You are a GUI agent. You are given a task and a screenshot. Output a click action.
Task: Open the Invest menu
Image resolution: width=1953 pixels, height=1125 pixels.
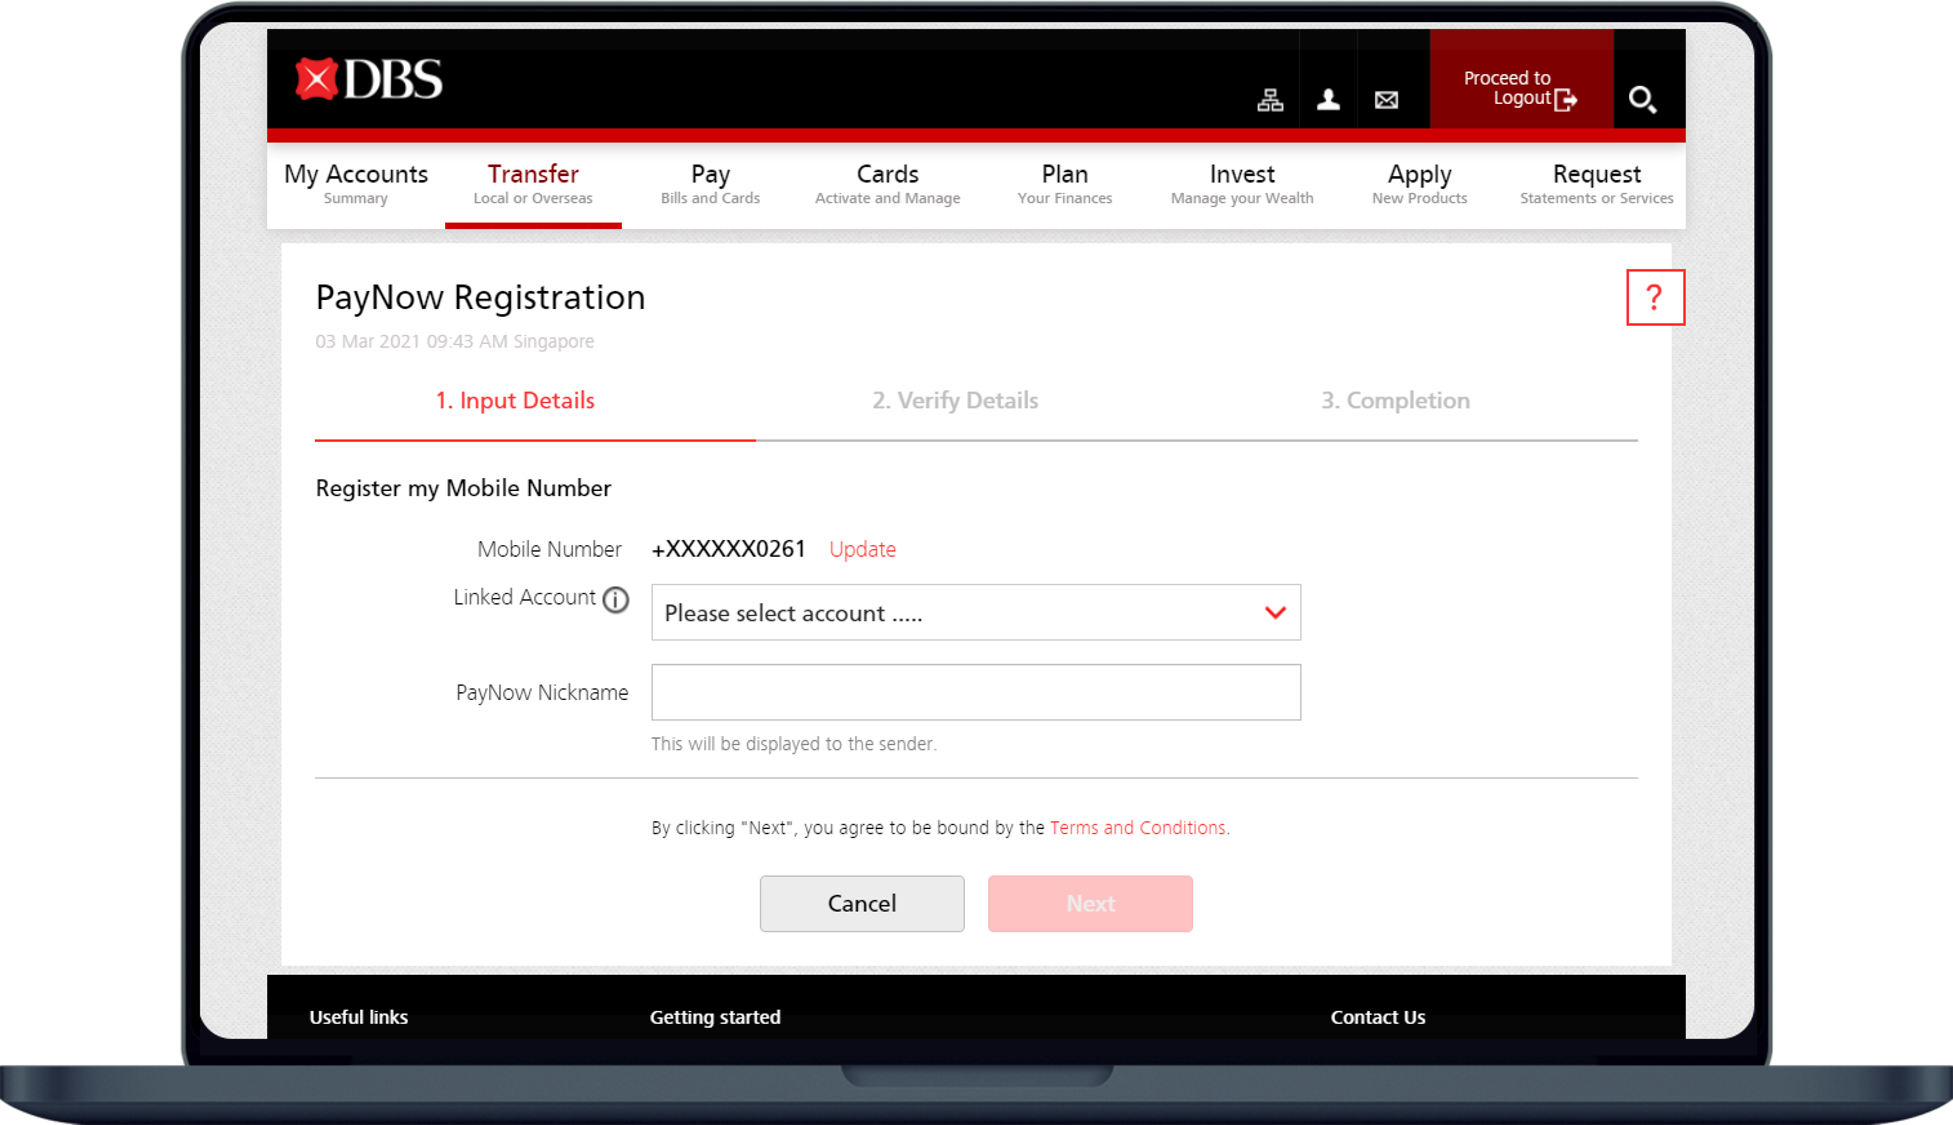coord(1242,184)
